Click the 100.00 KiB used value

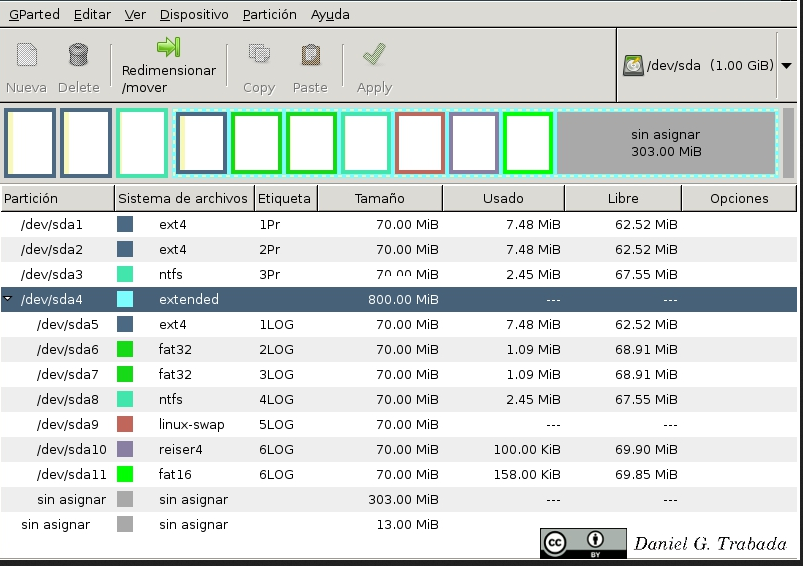pos(527,449)
